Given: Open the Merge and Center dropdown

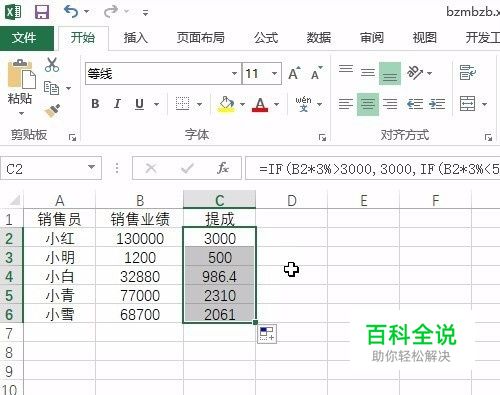Looking at the screenshot, I should tap(484, 105).
